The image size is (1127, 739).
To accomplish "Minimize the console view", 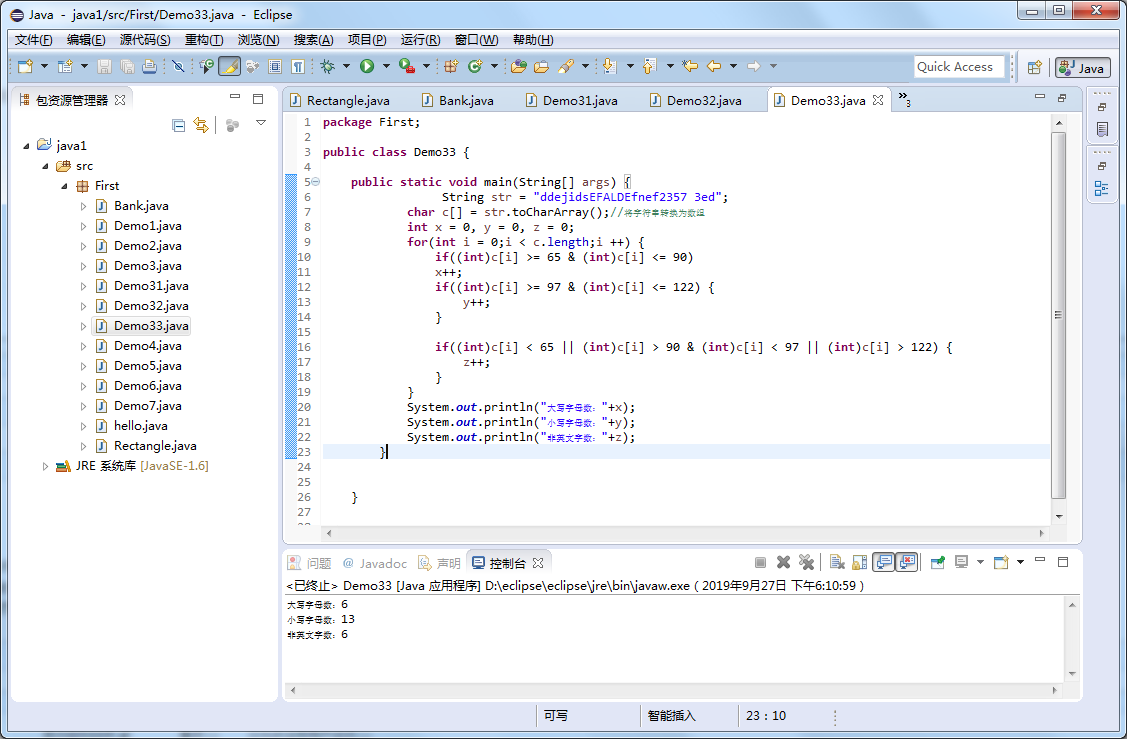I will [x=1039, y=560].
